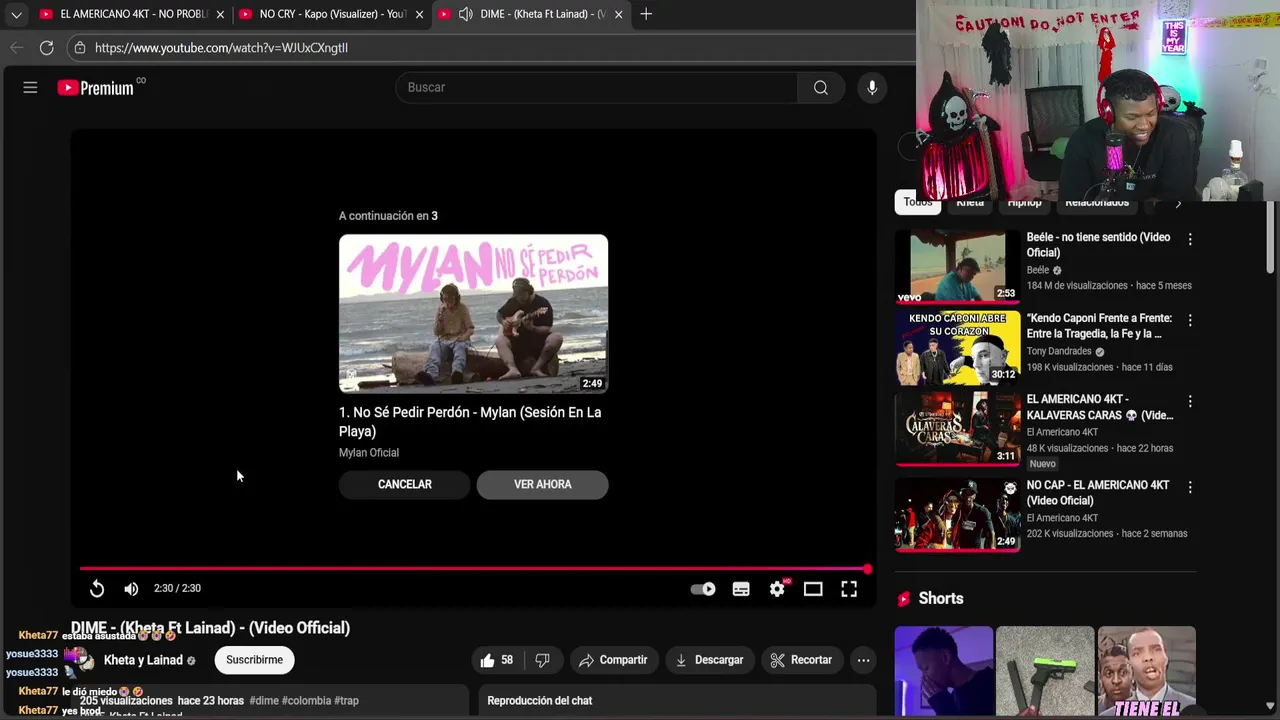Open the green gun Shorts thumbnail

(1045, 671)
